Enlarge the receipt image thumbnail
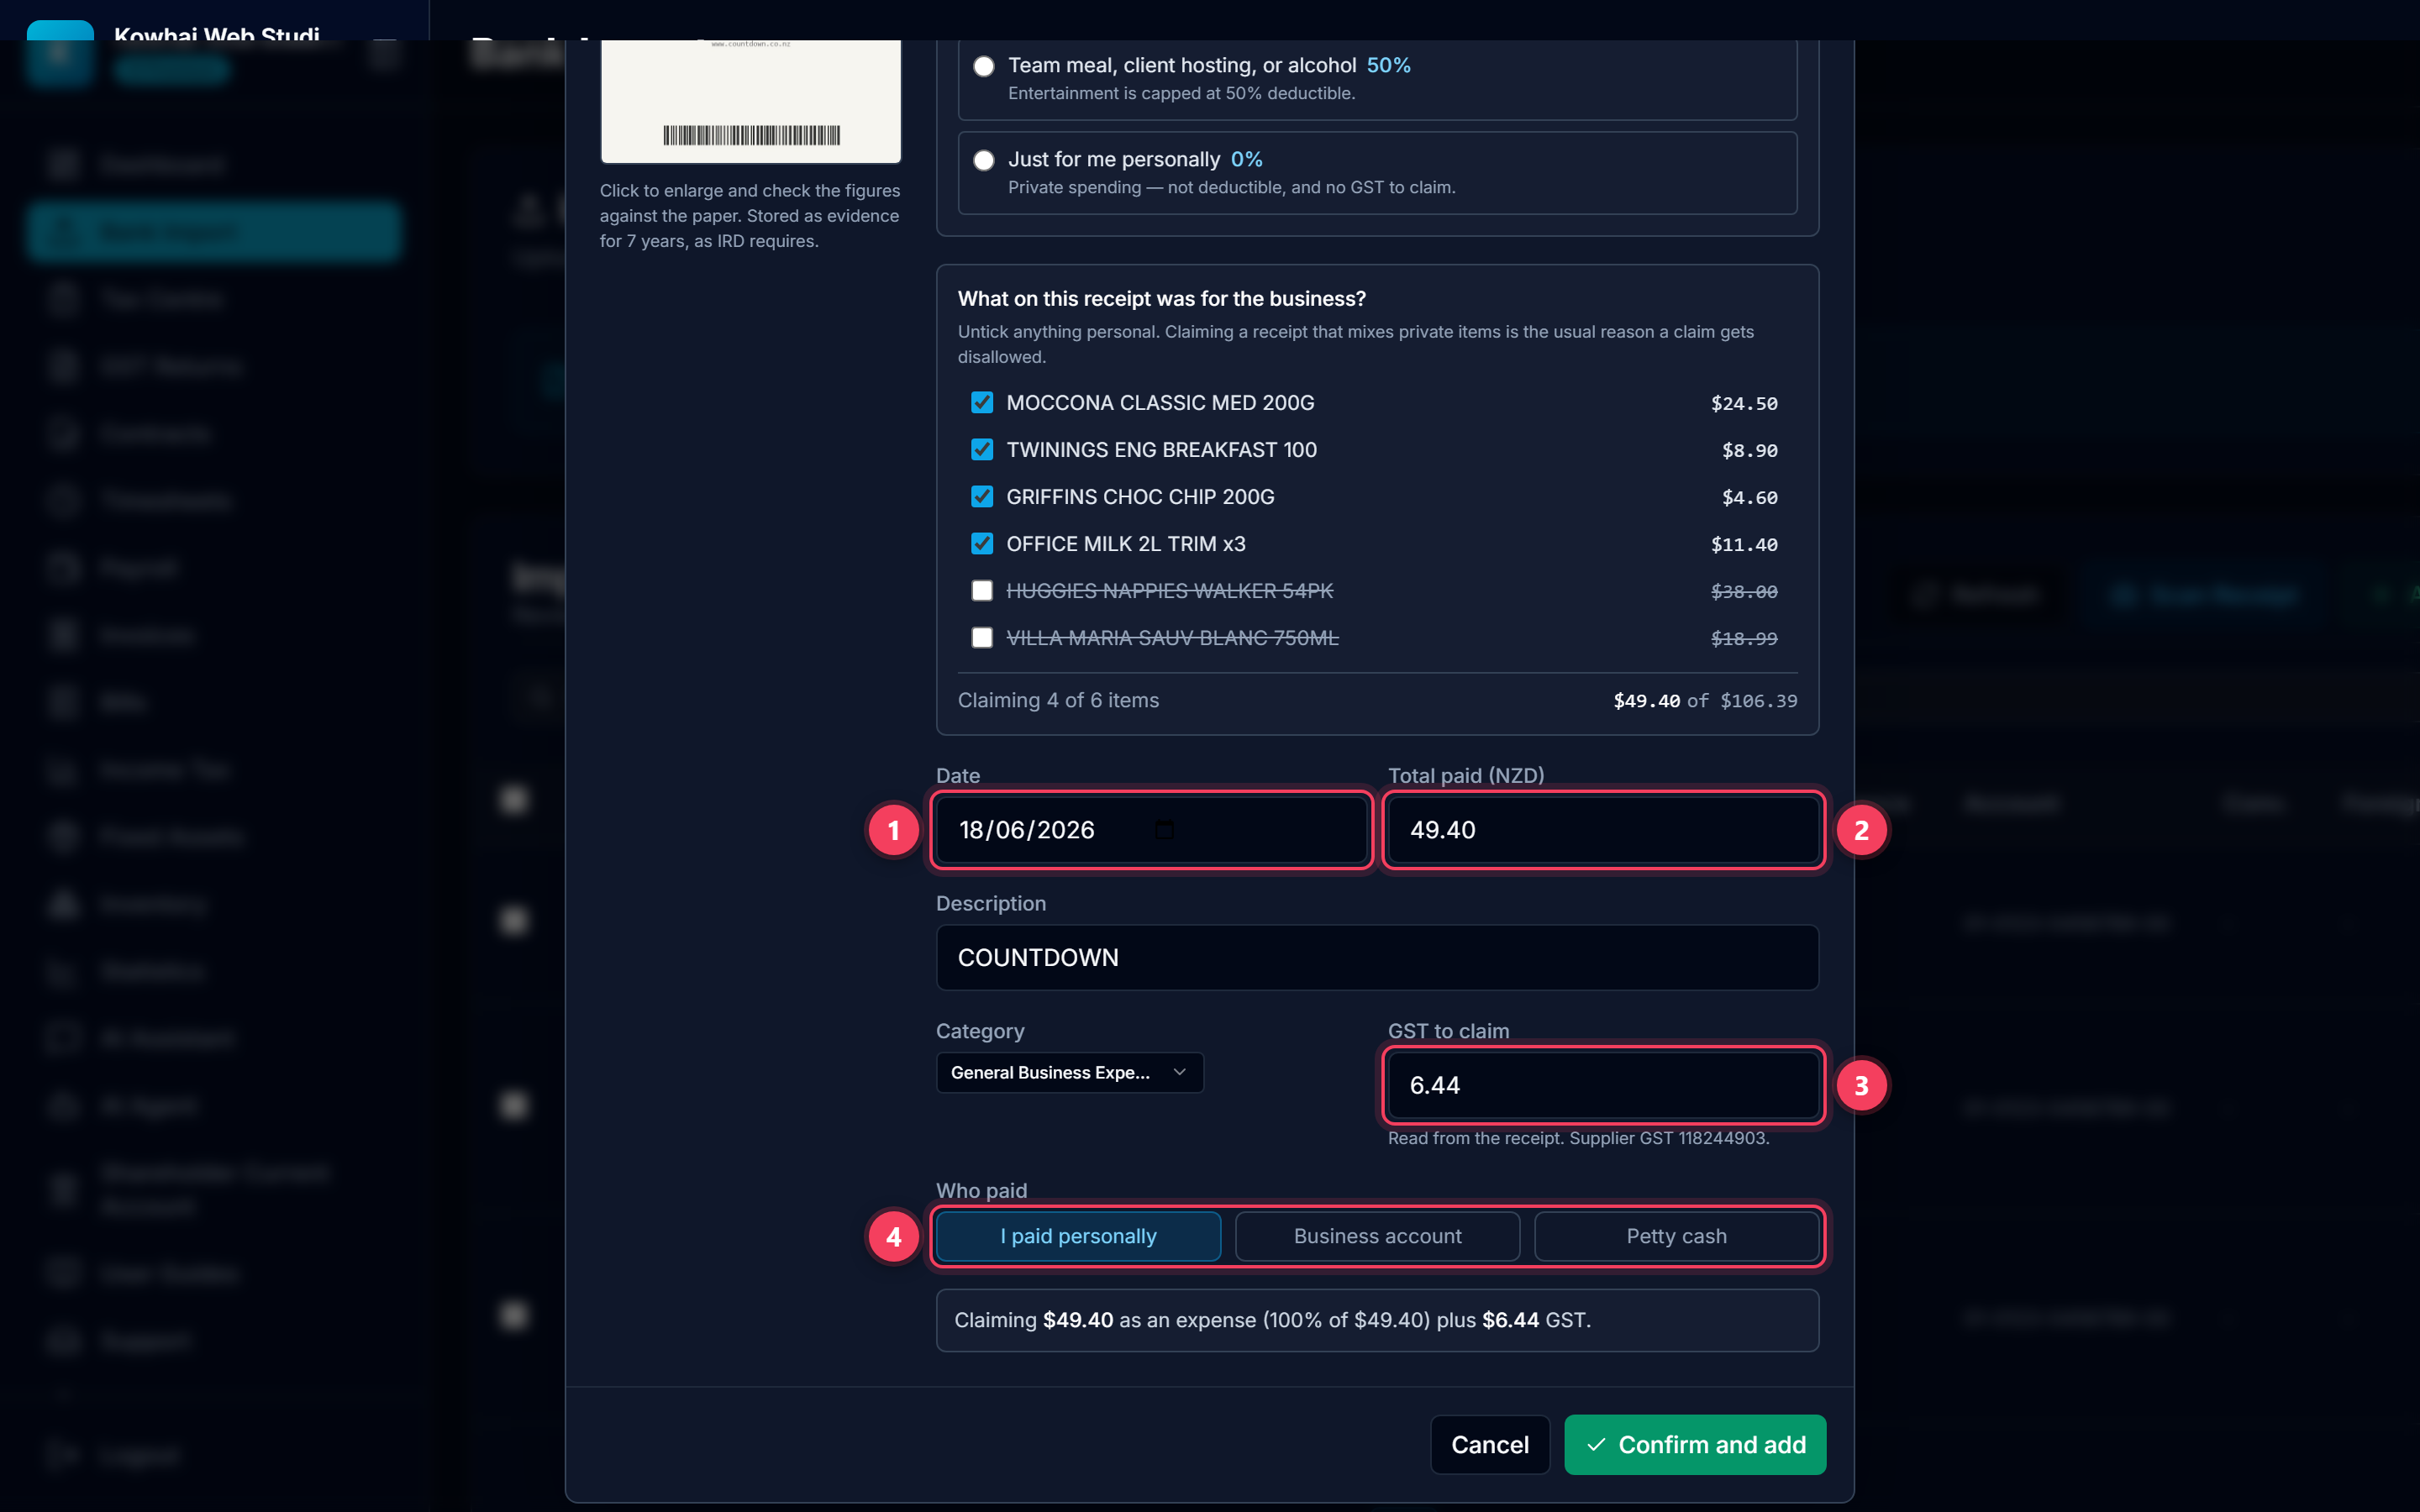This screenshot has height=1512, width=2420. click(750, 101)
